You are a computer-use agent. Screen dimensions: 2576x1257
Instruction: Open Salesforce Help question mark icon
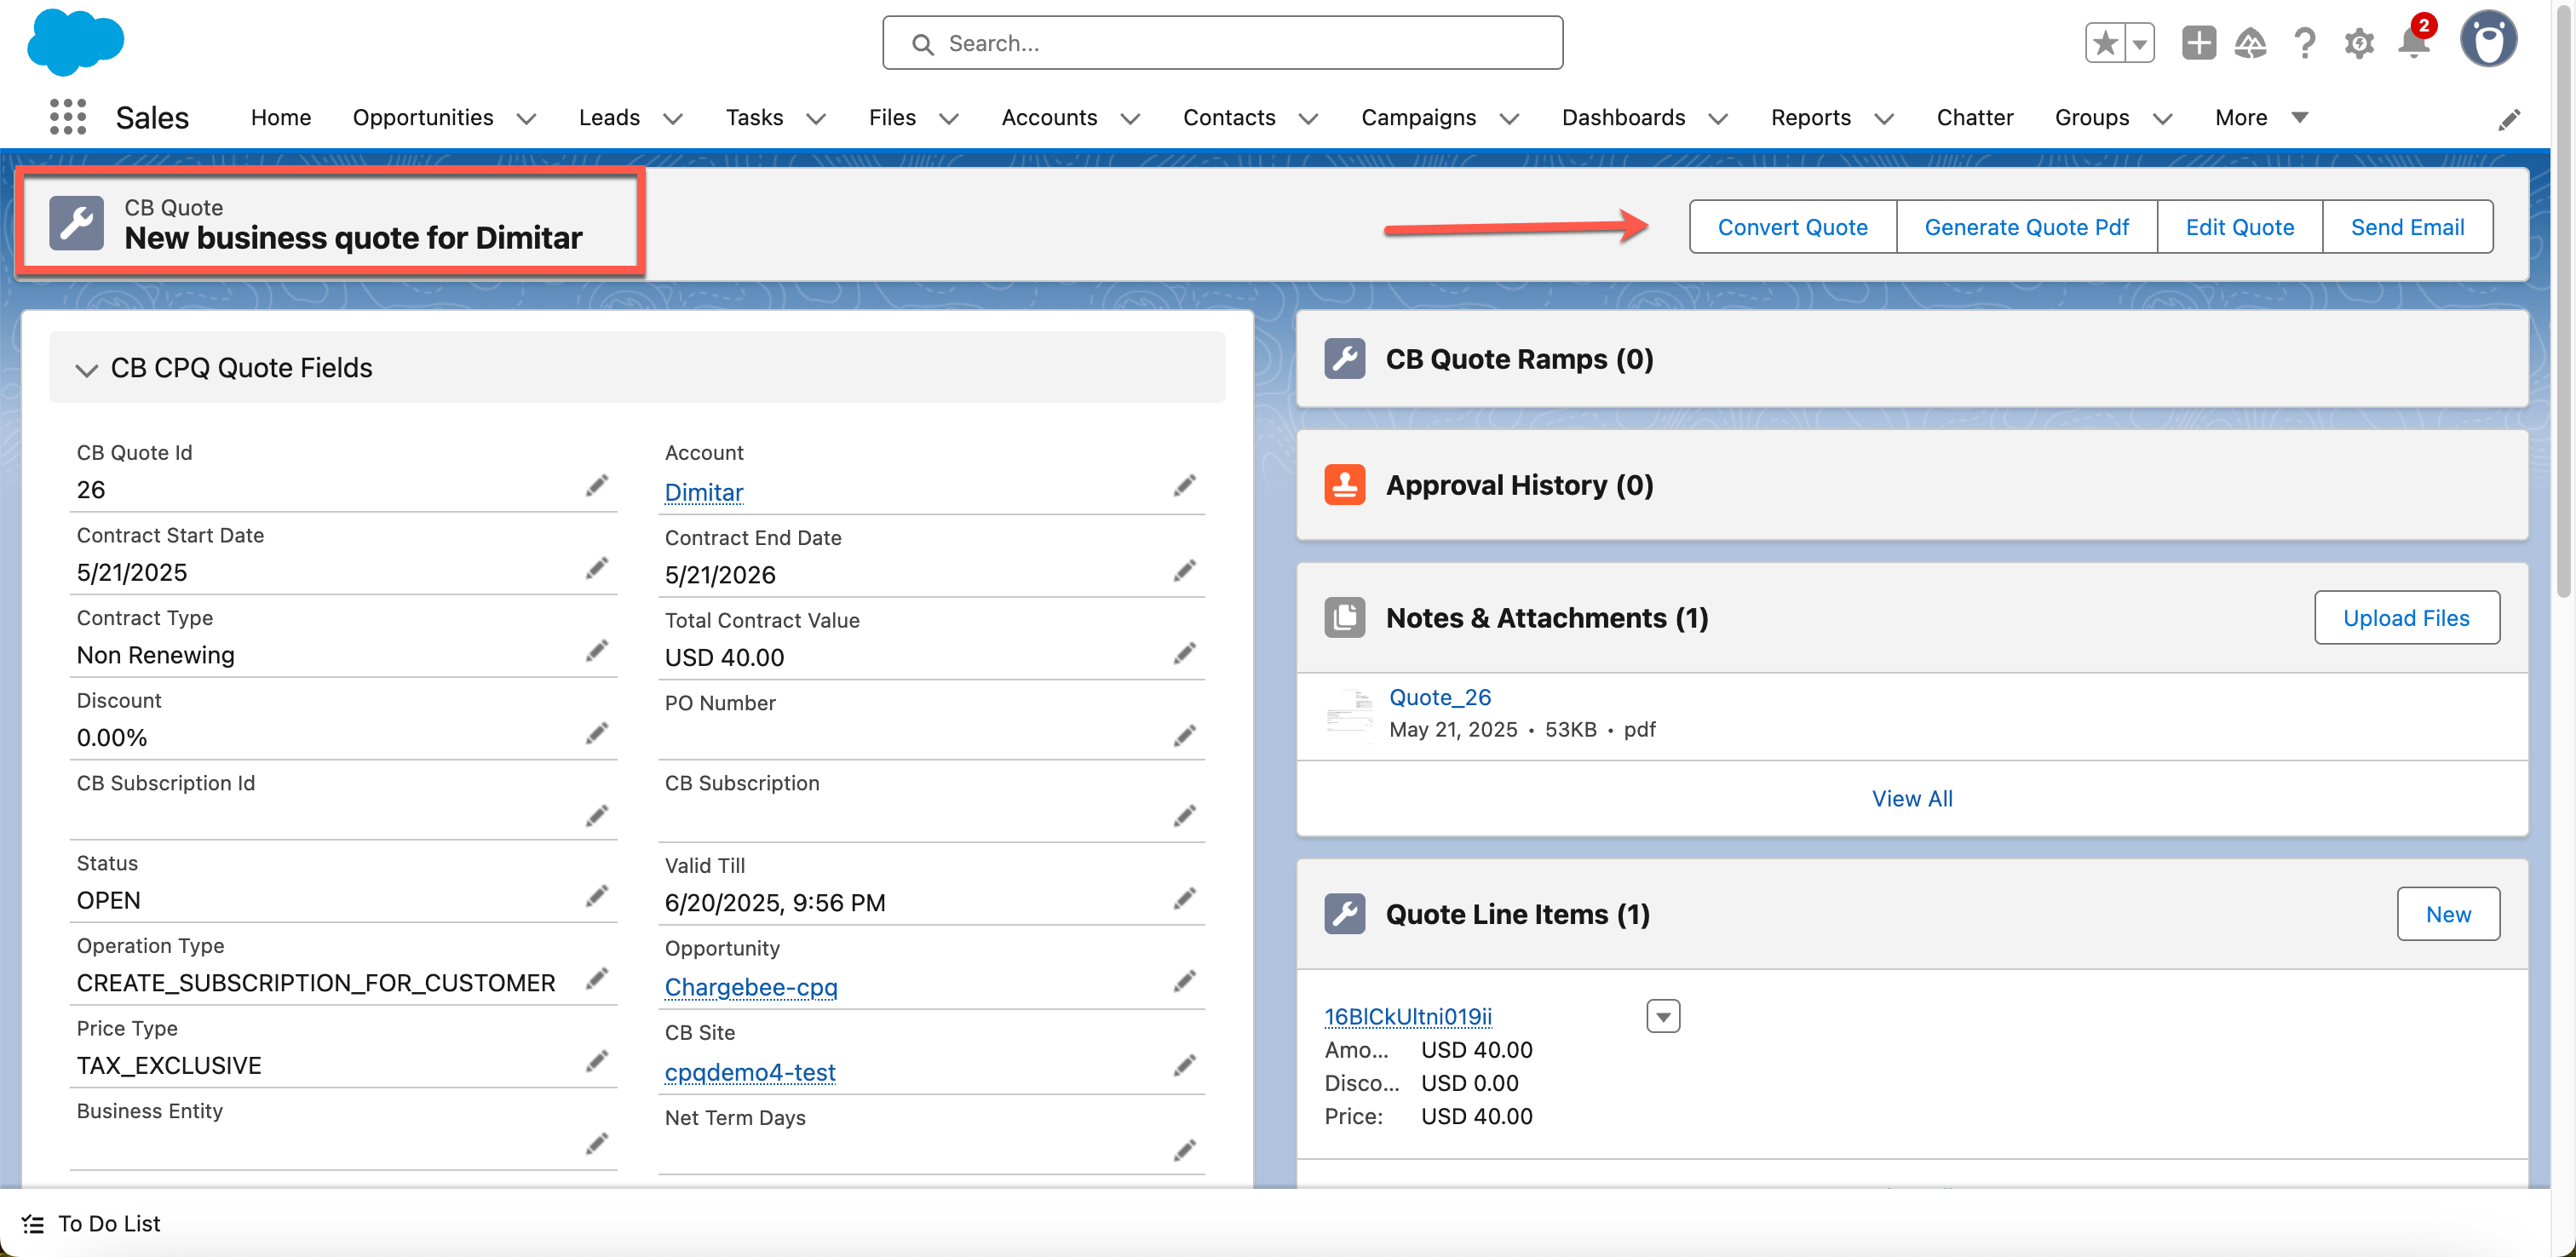[2305, 43]
